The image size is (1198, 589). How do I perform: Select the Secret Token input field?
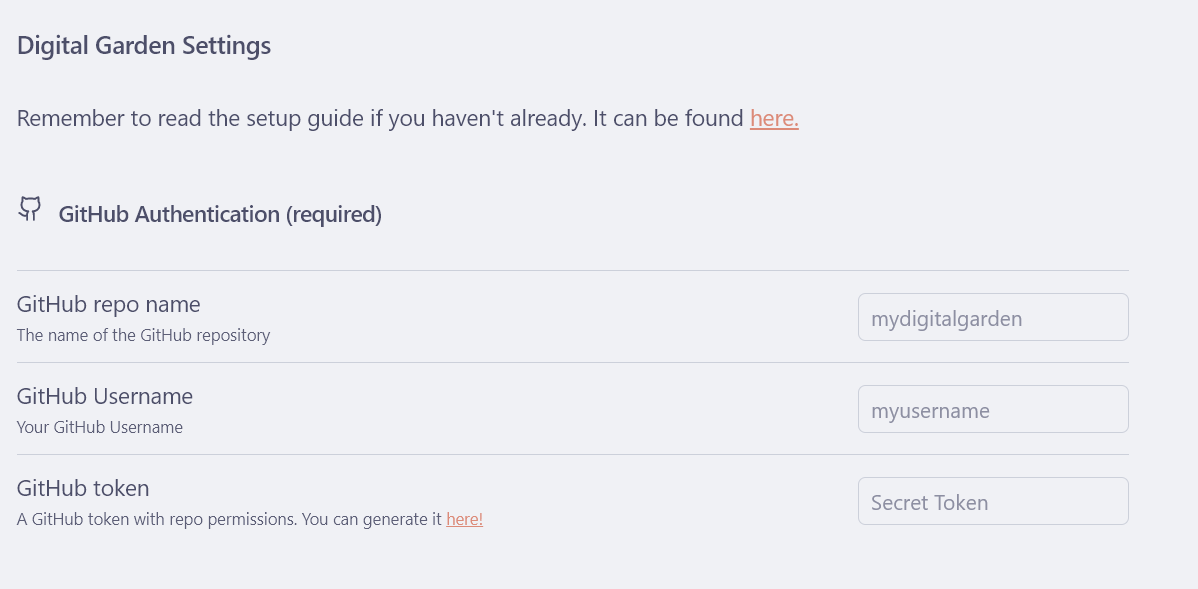coord(992,501)
